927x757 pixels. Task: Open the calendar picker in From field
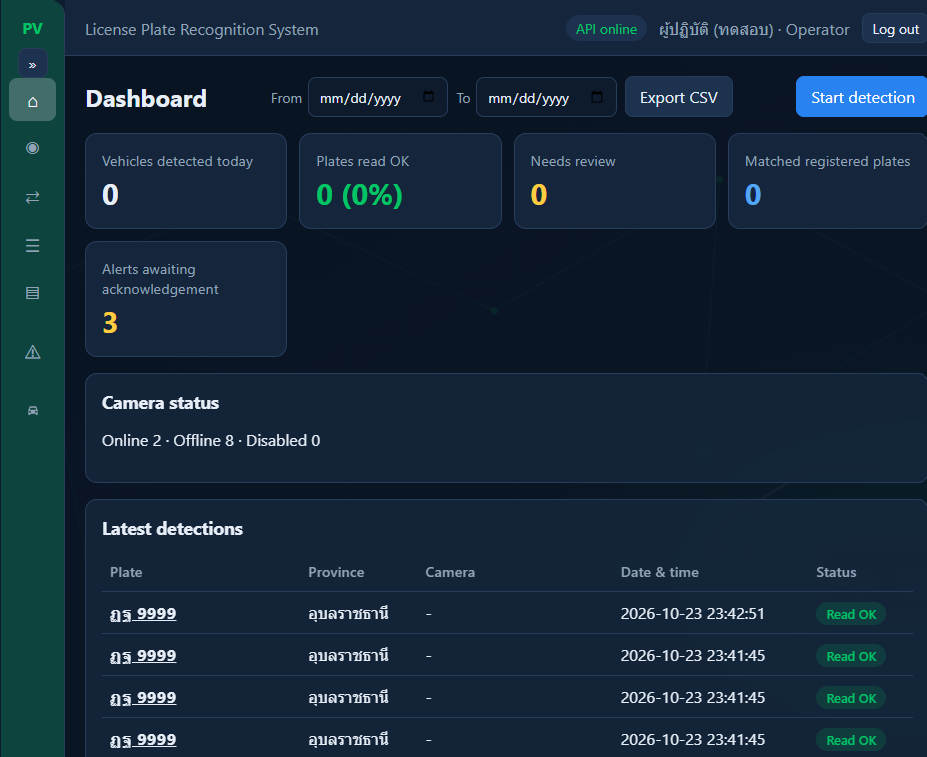tap(429, 96)
